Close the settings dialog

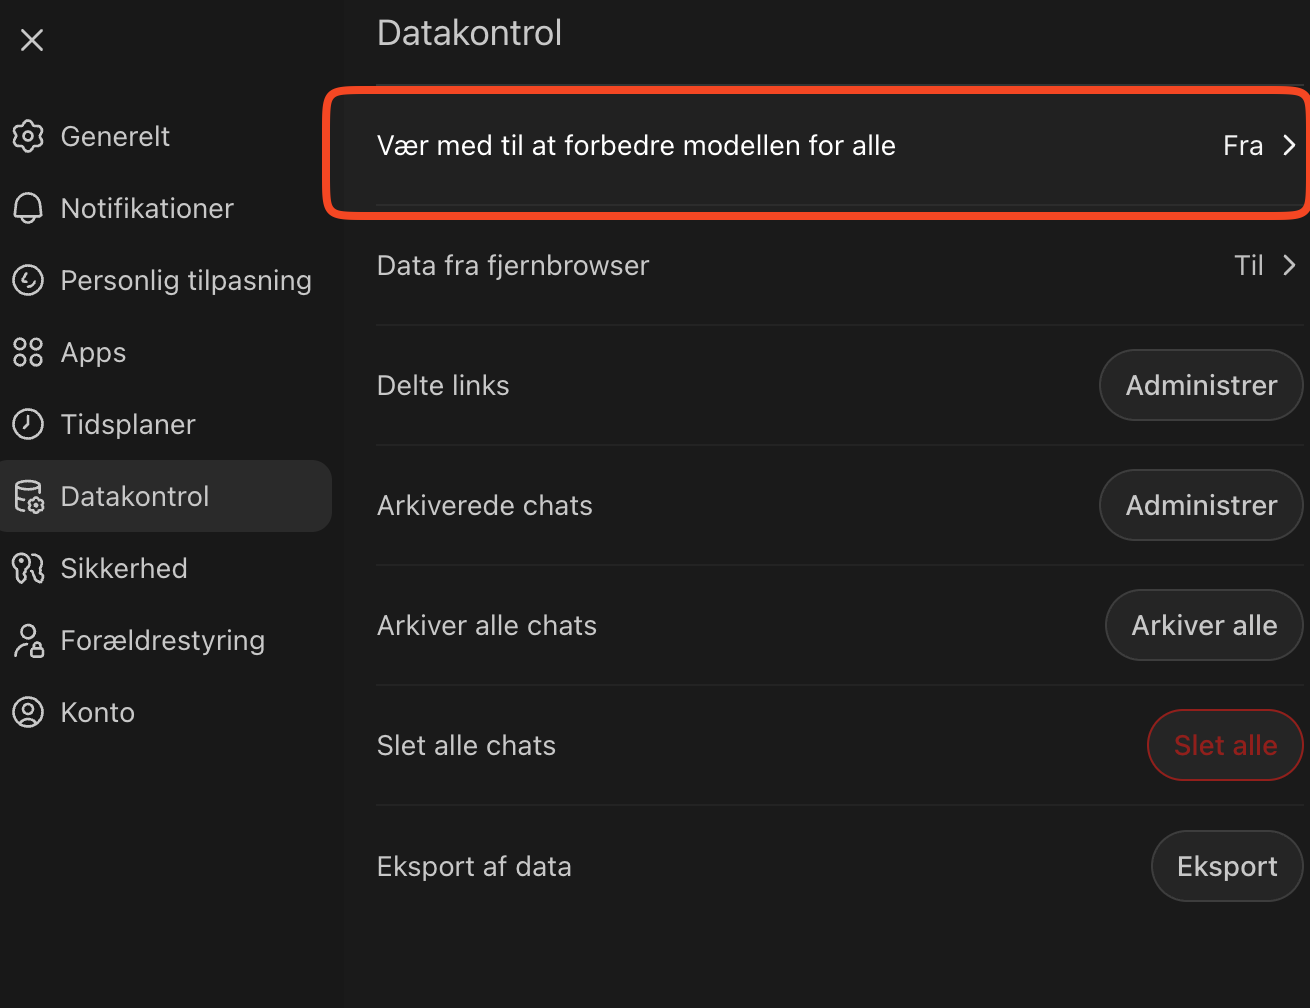point(32,40)
